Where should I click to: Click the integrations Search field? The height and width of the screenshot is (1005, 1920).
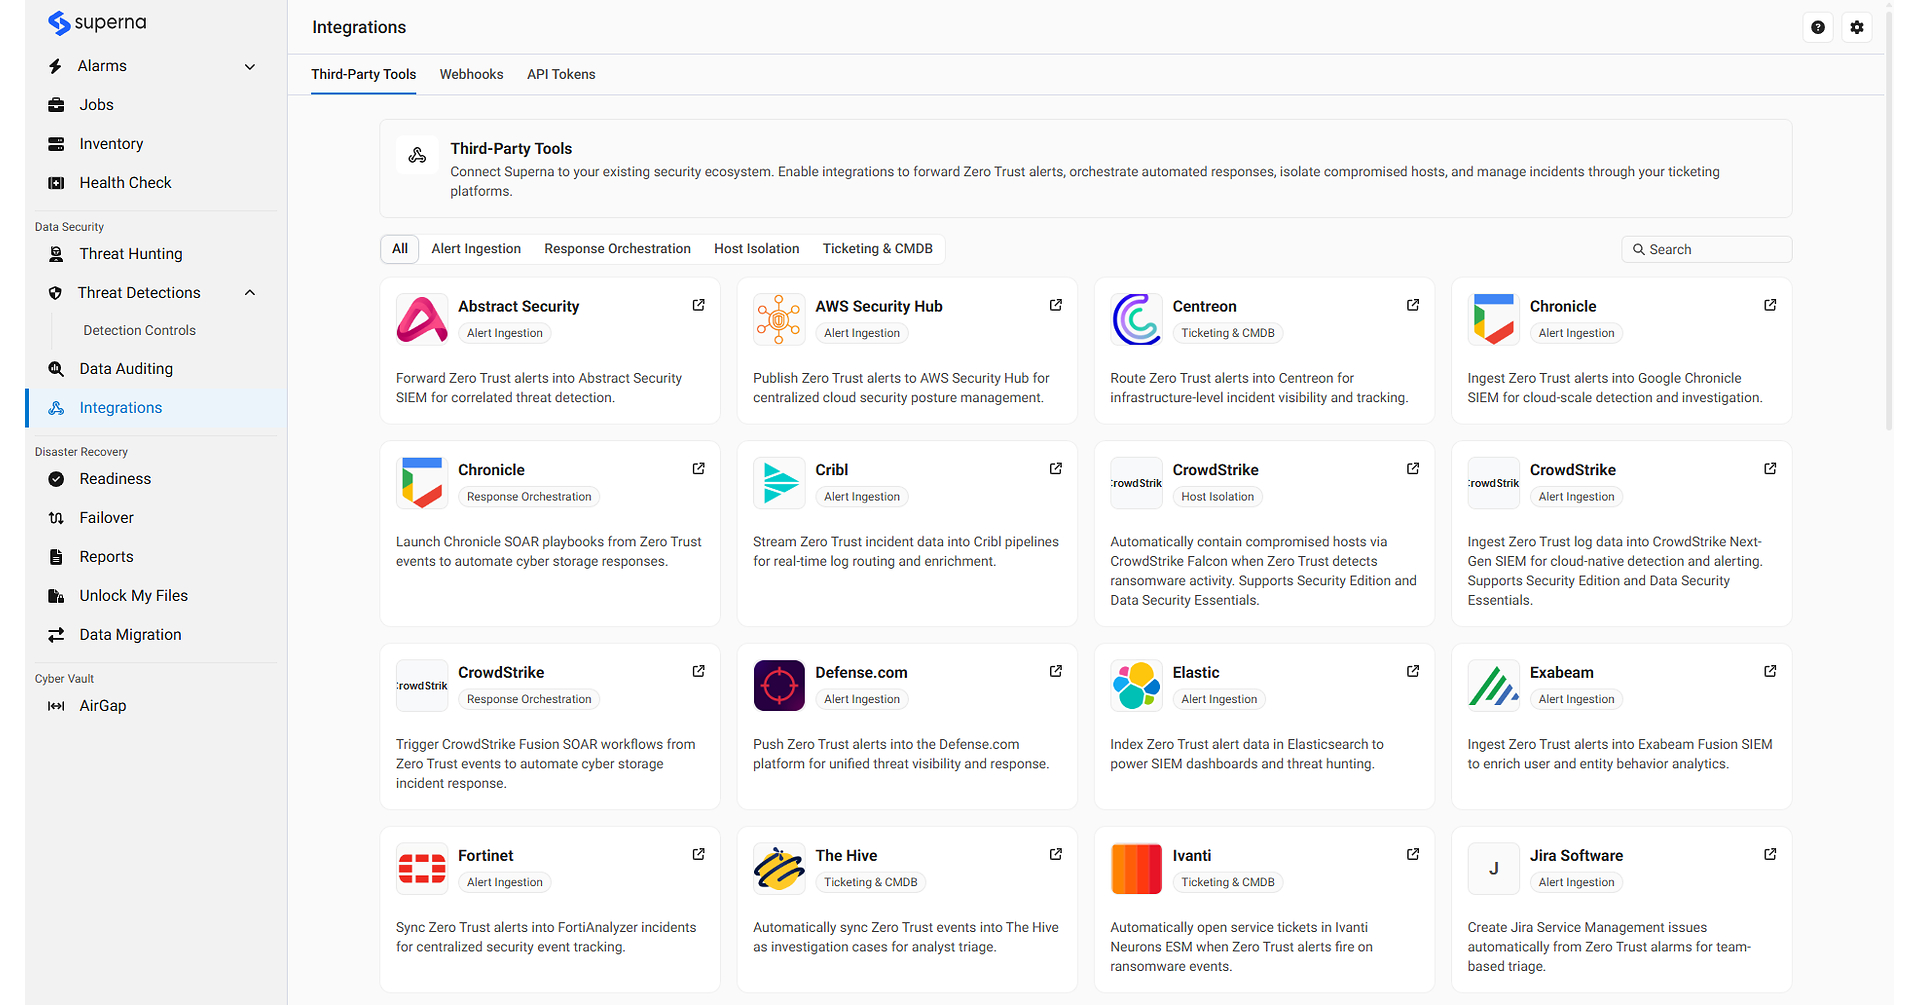point(1706,249)
